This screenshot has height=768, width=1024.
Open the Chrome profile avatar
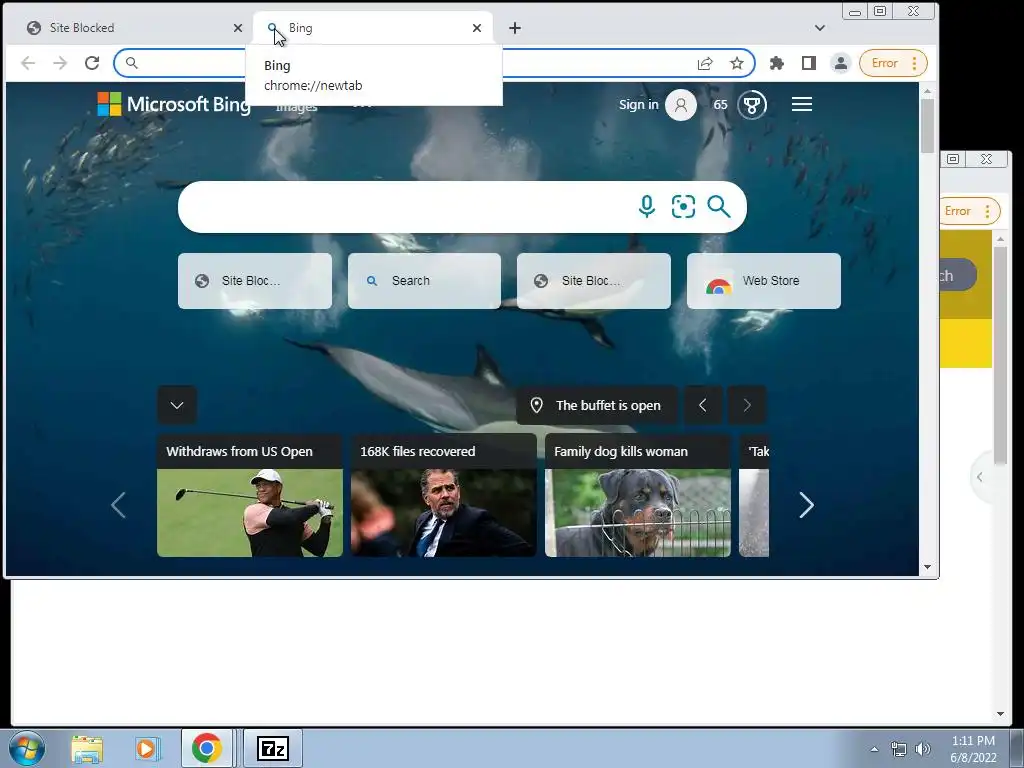(x=840, y=63)
